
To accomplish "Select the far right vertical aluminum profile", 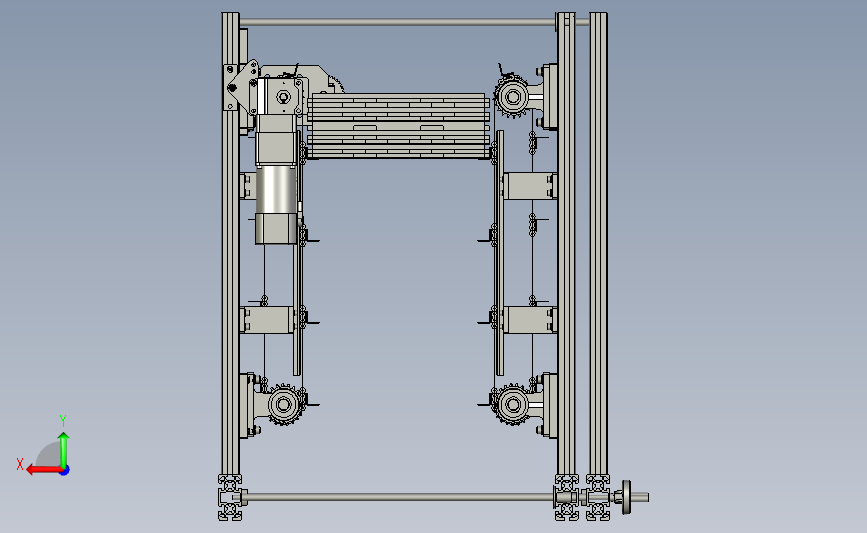I will click(x=598, y=243).
